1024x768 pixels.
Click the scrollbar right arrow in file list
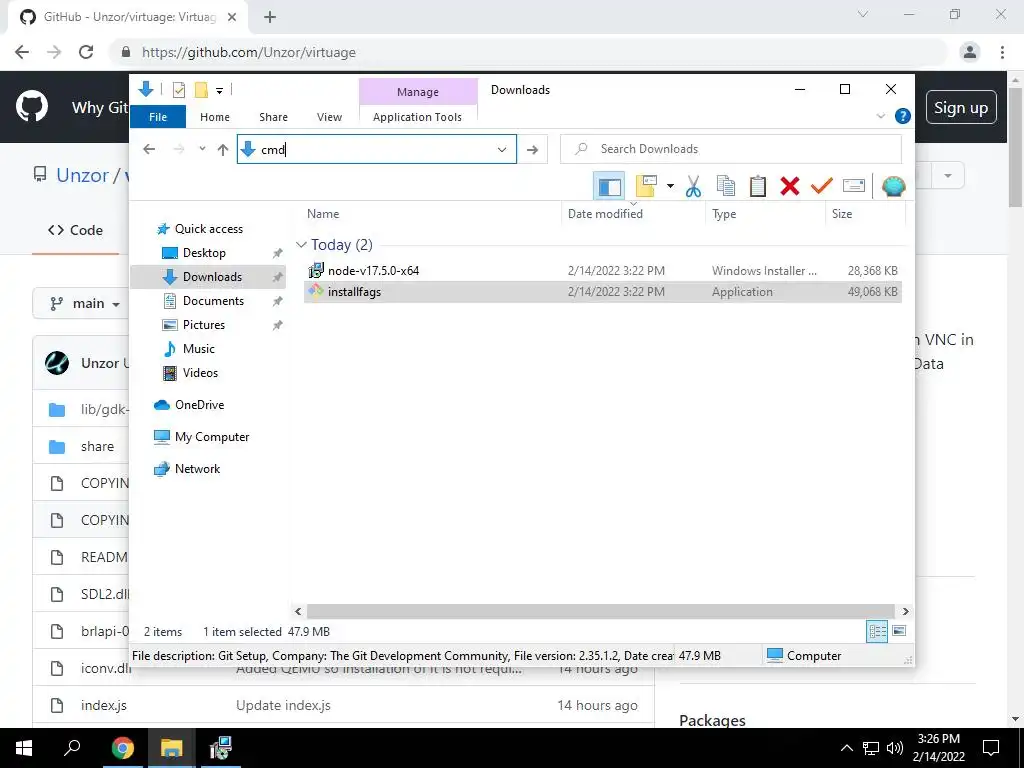(905, 611)
